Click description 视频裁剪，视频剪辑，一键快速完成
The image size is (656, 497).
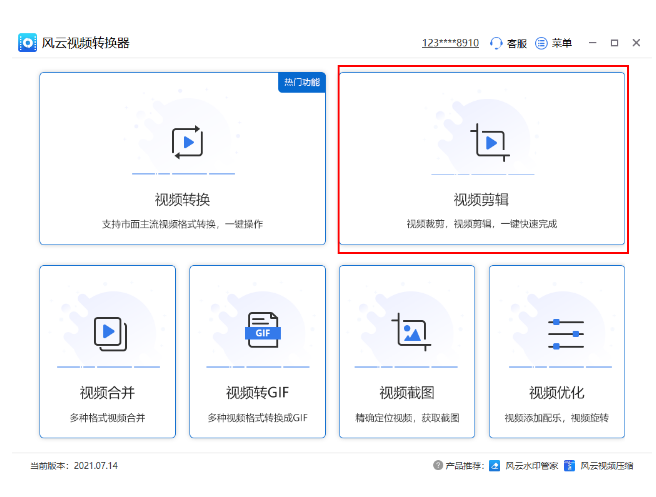482,224
